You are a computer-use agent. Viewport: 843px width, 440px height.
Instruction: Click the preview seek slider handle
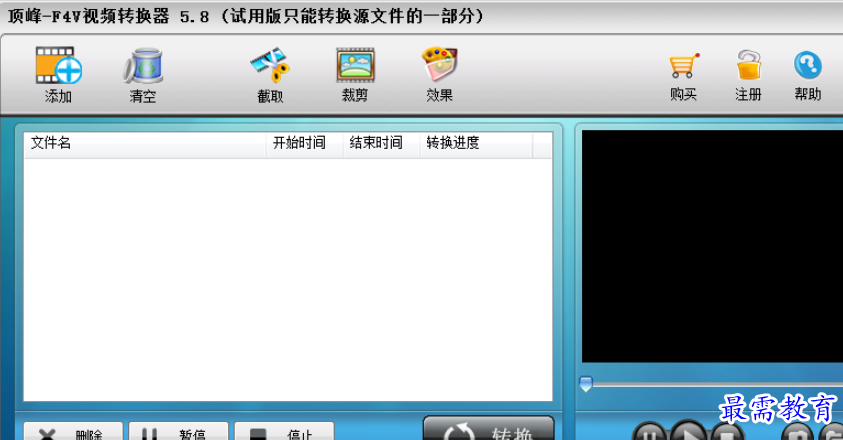(585, 384)
